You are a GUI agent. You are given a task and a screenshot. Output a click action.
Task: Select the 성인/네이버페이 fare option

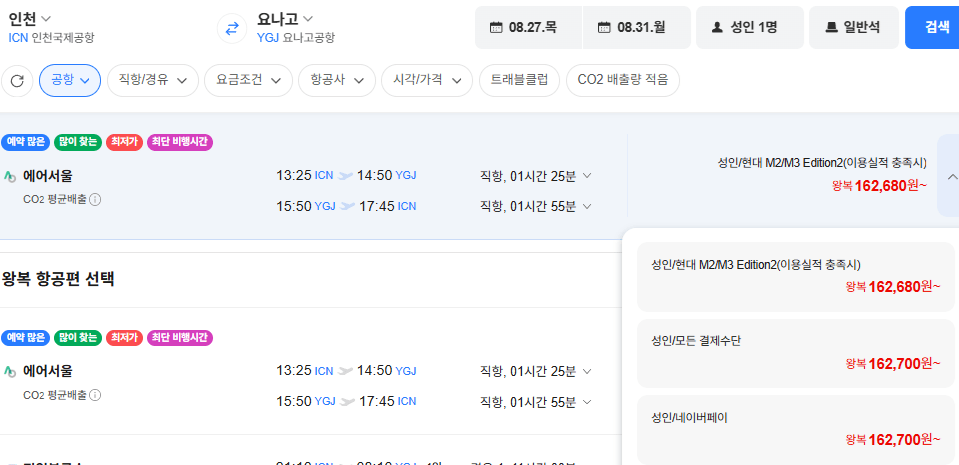[x=796, y=430]
